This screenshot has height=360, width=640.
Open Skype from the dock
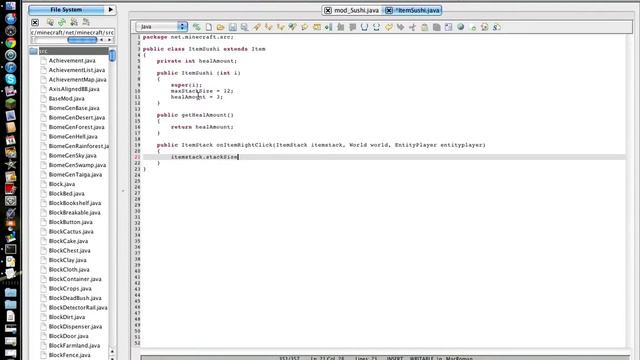[x=11, y=79]
